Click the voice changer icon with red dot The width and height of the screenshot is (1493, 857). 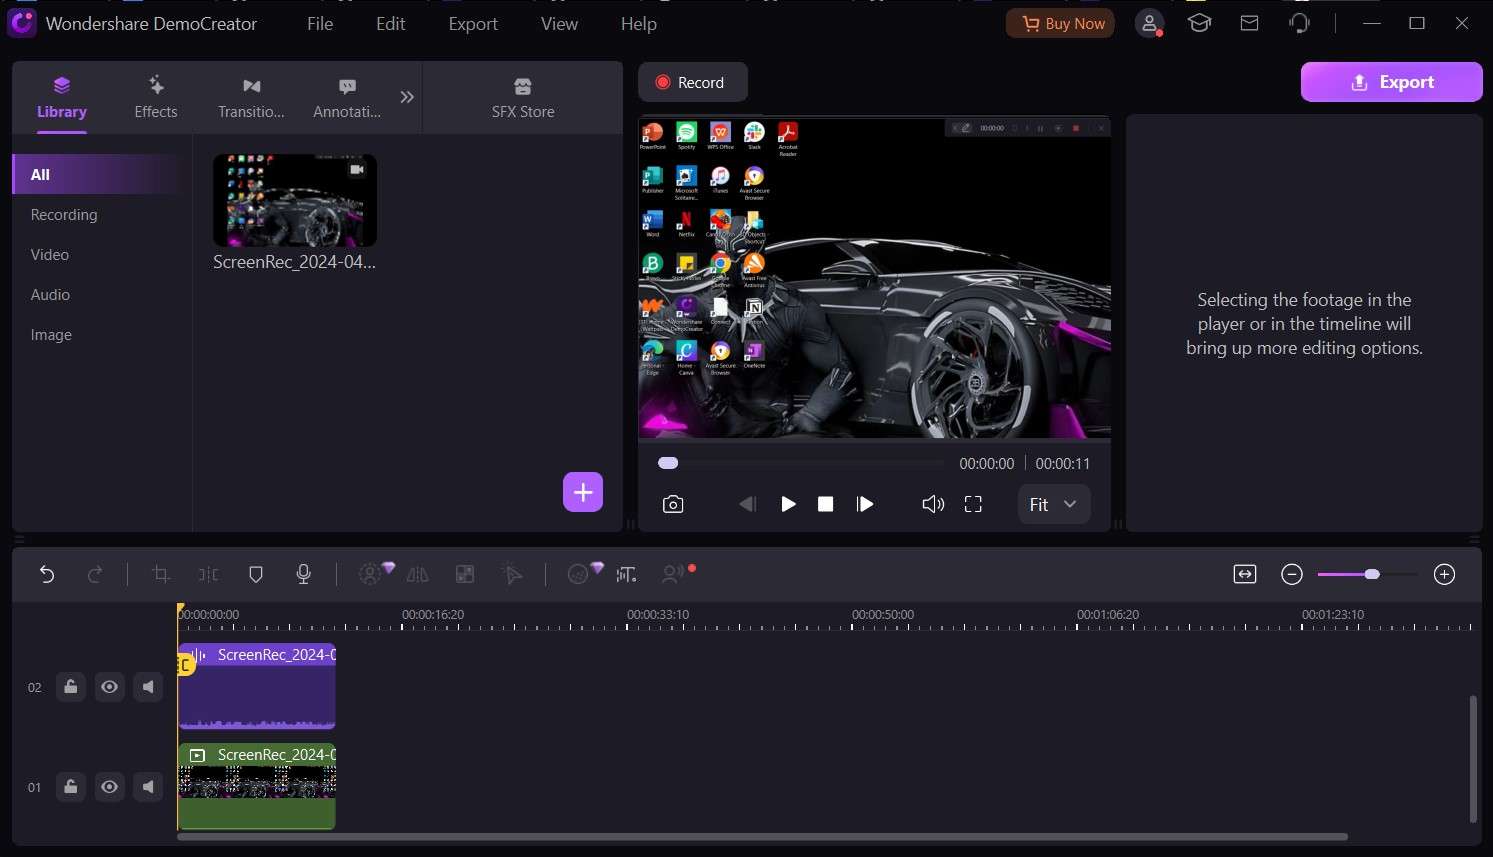(x=677, y=573)
